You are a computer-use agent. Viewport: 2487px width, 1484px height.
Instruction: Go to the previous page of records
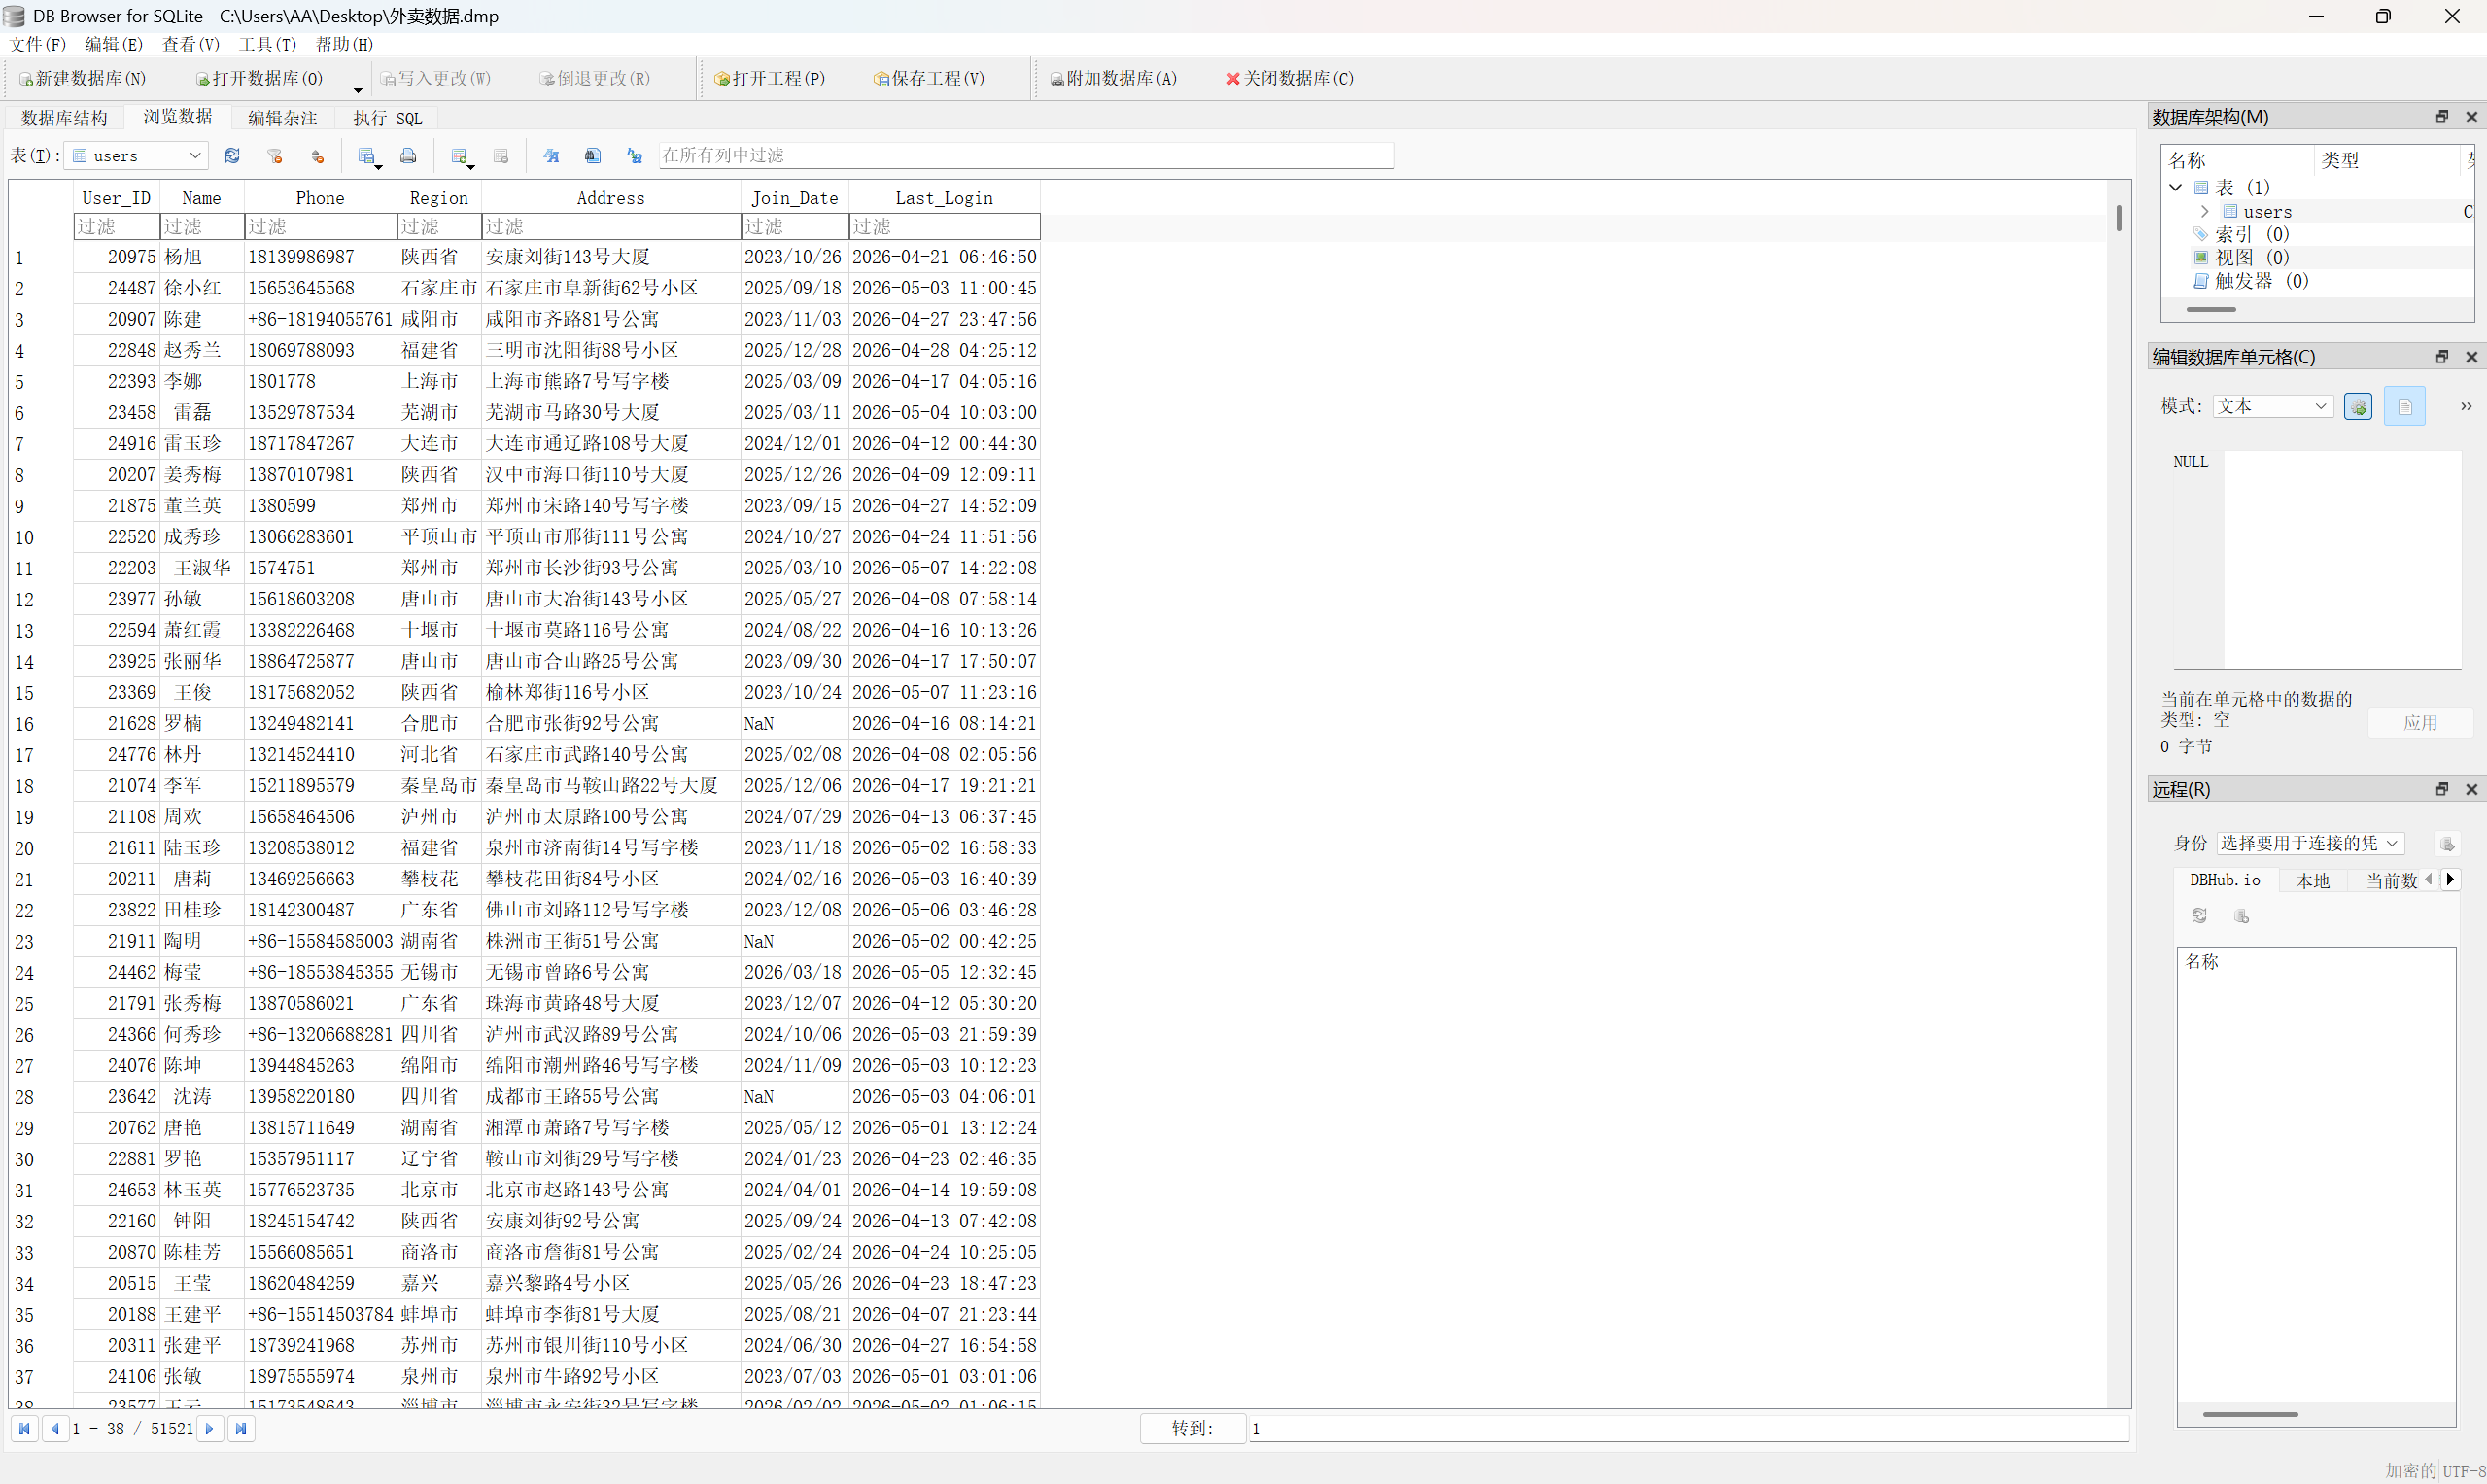[x=55, y=1429]
